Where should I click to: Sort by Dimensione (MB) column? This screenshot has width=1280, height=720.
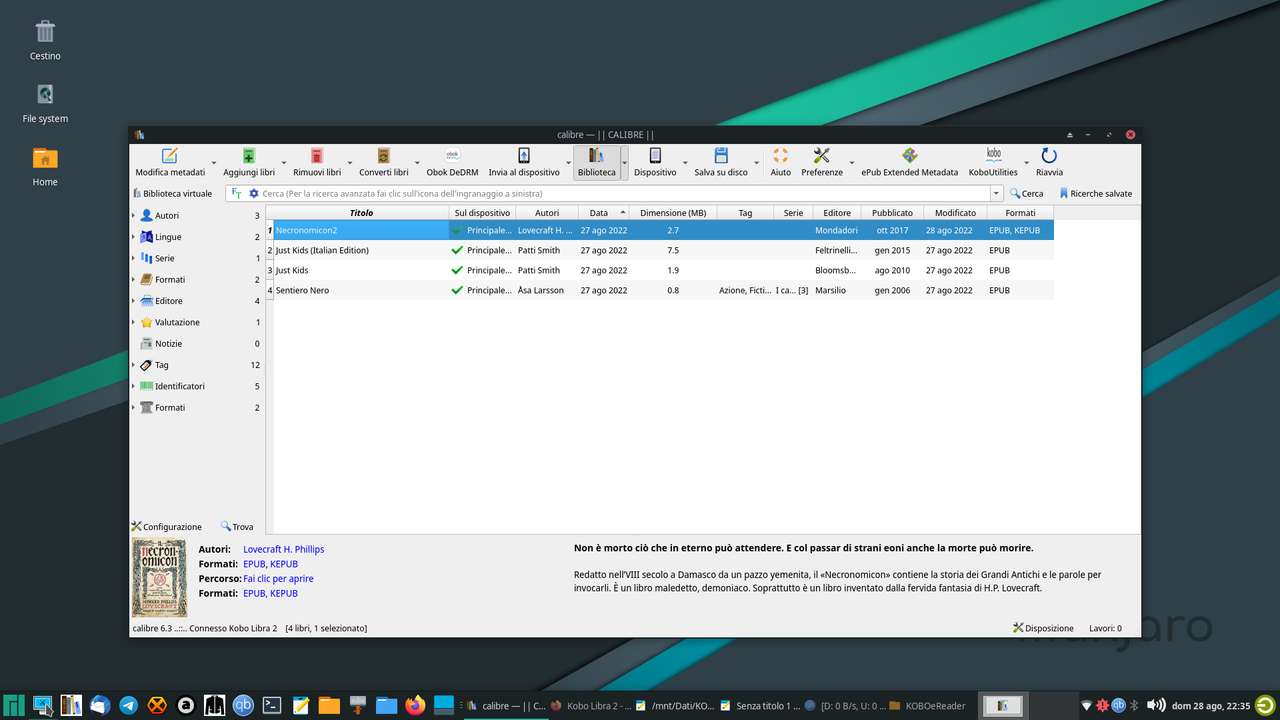pyautogui.click(x=673, y=213)
